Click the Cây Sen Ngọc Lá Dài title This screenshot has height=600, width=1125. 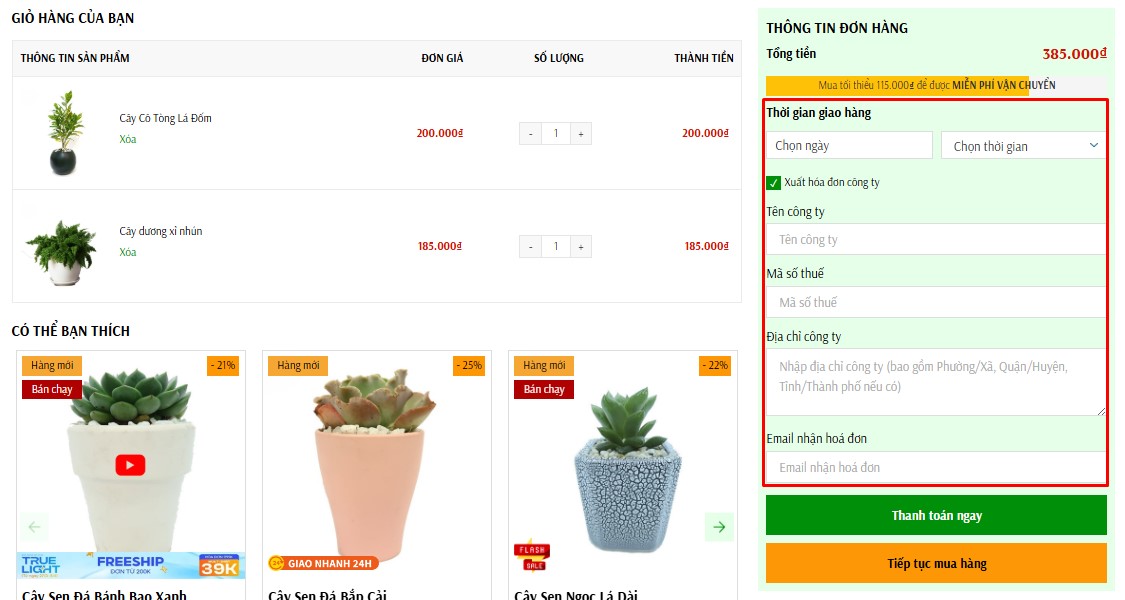point(575,594)
